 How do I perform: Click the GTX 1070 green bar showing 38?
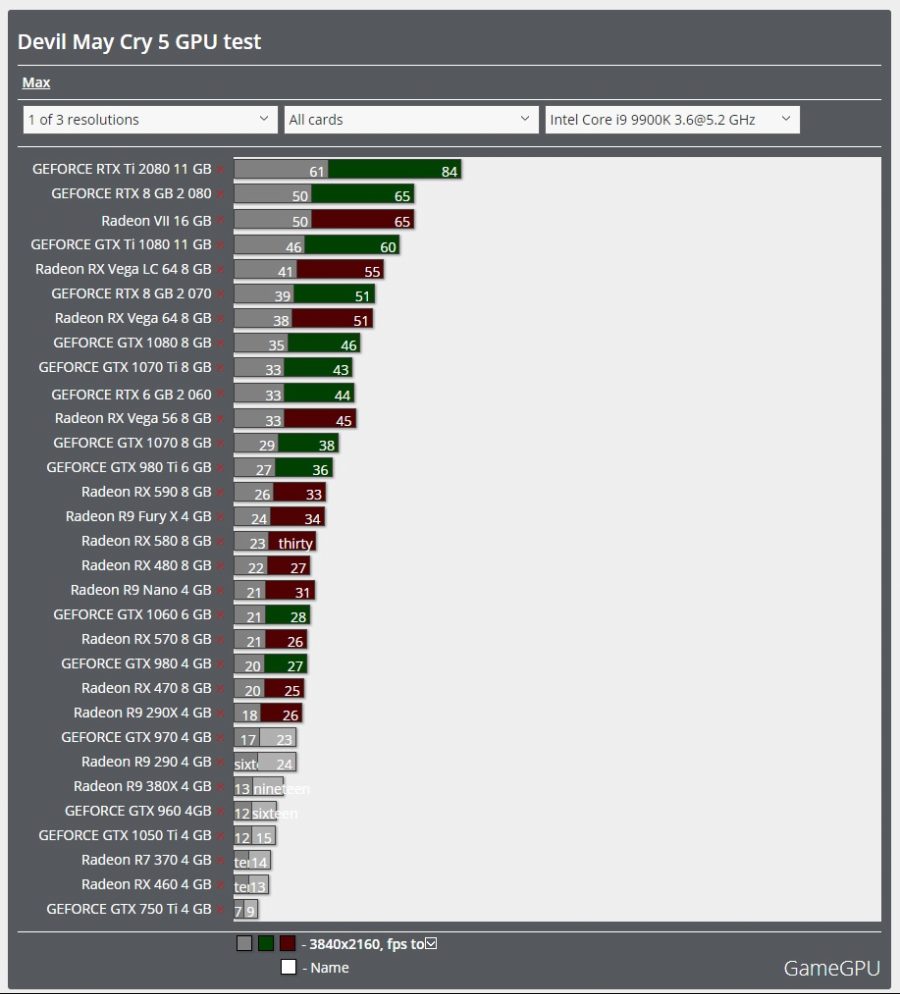[308, 443]
